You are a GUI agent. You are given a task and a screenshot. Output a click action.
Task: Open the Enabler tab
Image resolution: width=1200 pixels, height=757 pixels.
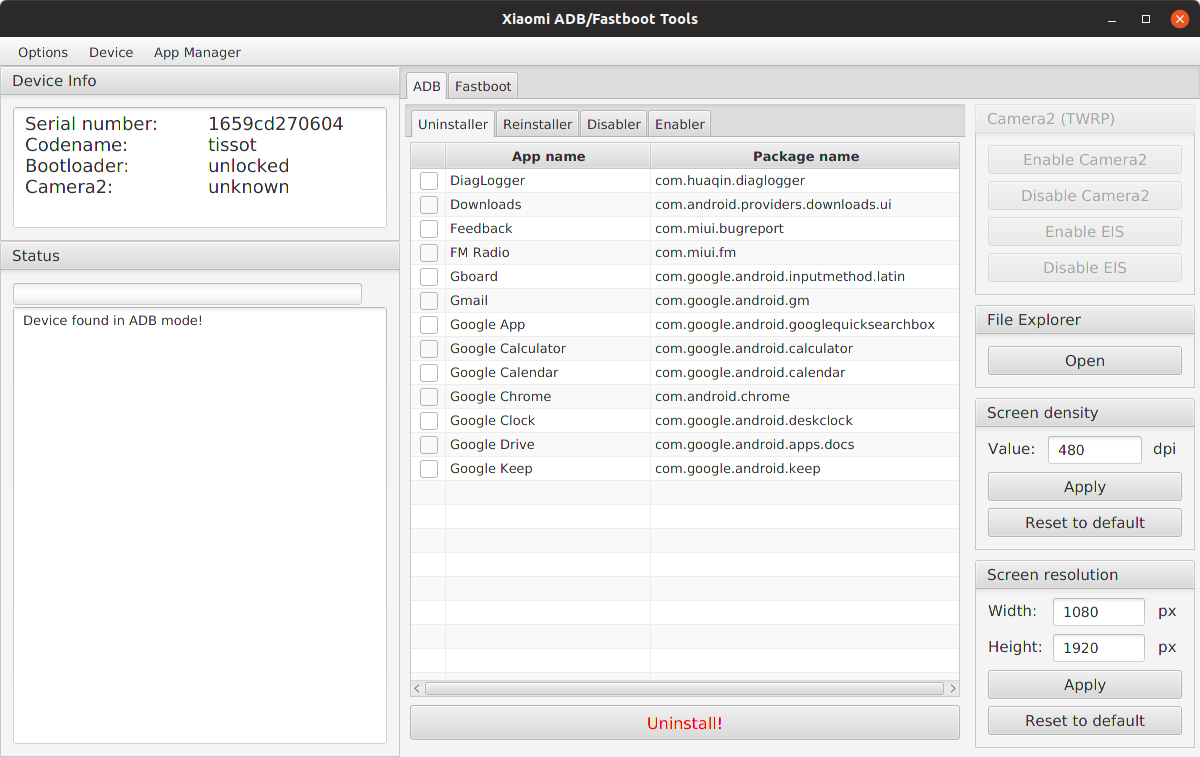point(679,124)
